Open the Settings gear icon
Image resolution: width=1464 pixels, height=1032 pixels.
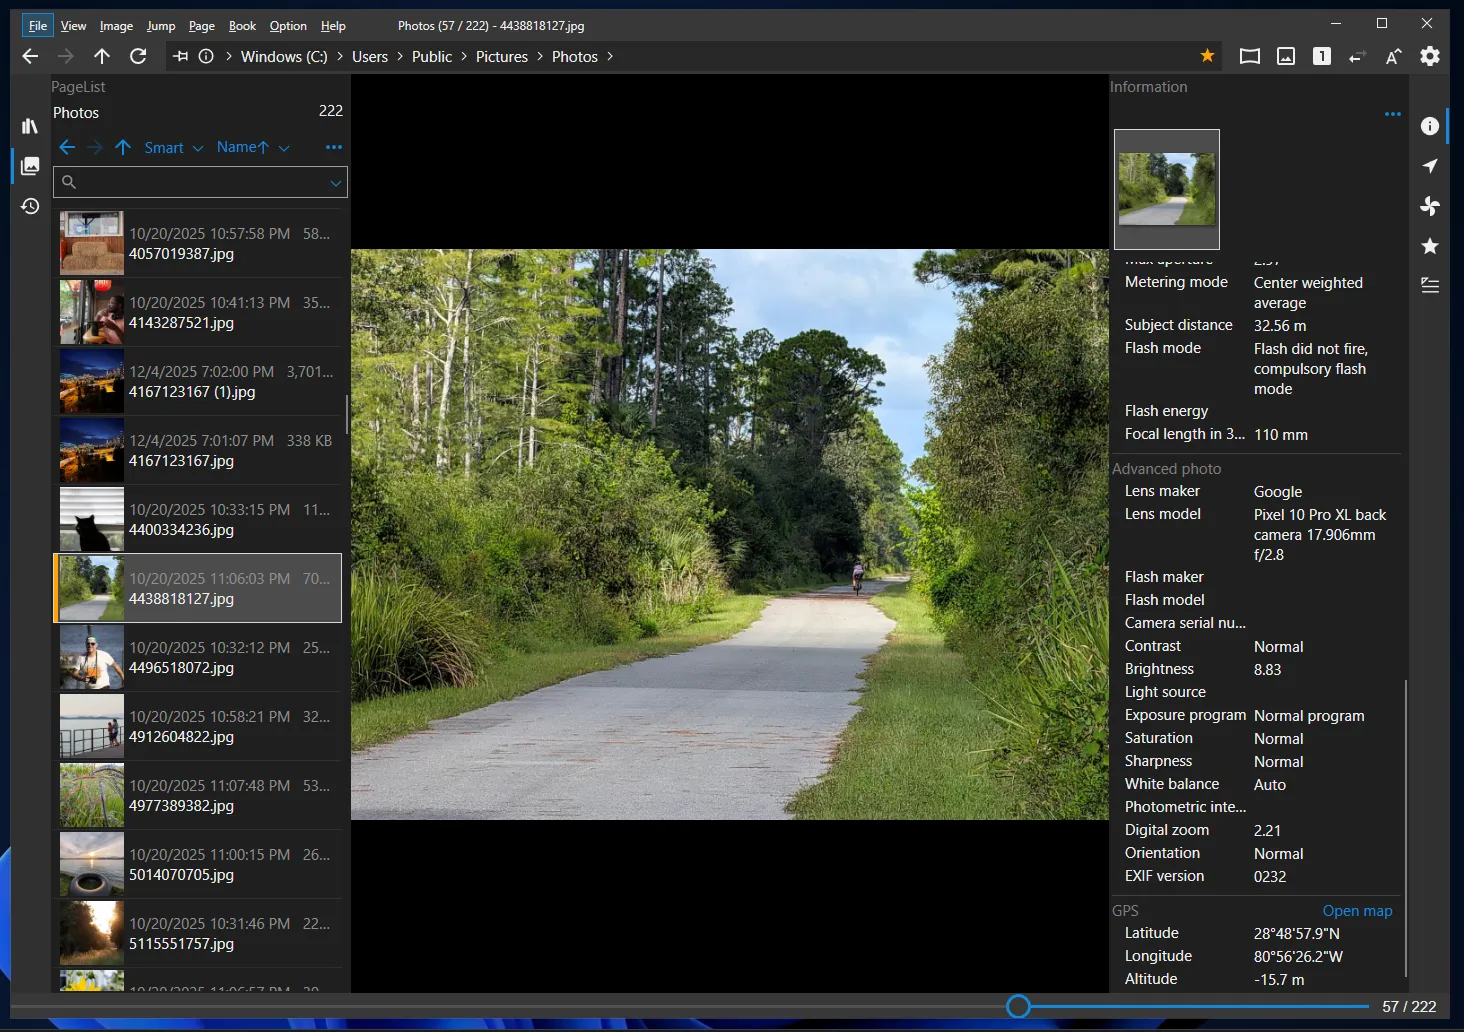point(1430,56)
